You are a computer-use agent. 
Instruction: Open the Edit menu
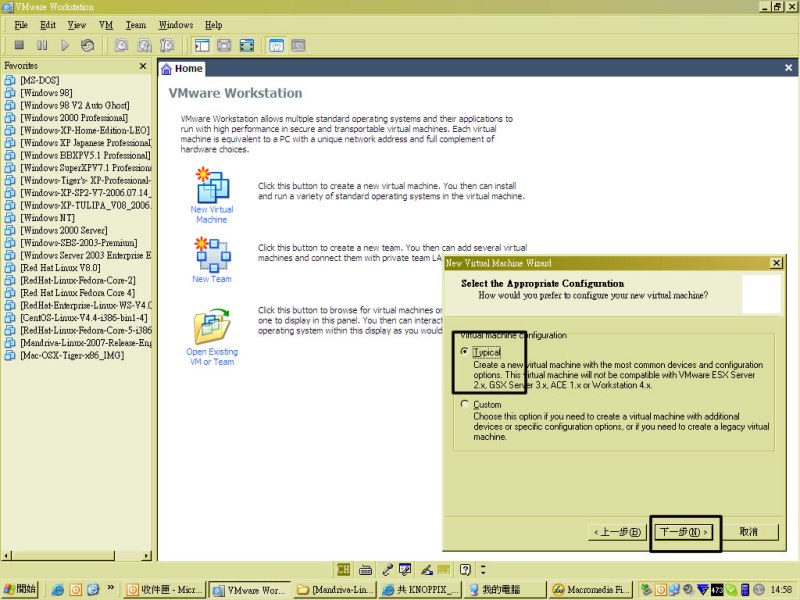click(x=48, y=25)
